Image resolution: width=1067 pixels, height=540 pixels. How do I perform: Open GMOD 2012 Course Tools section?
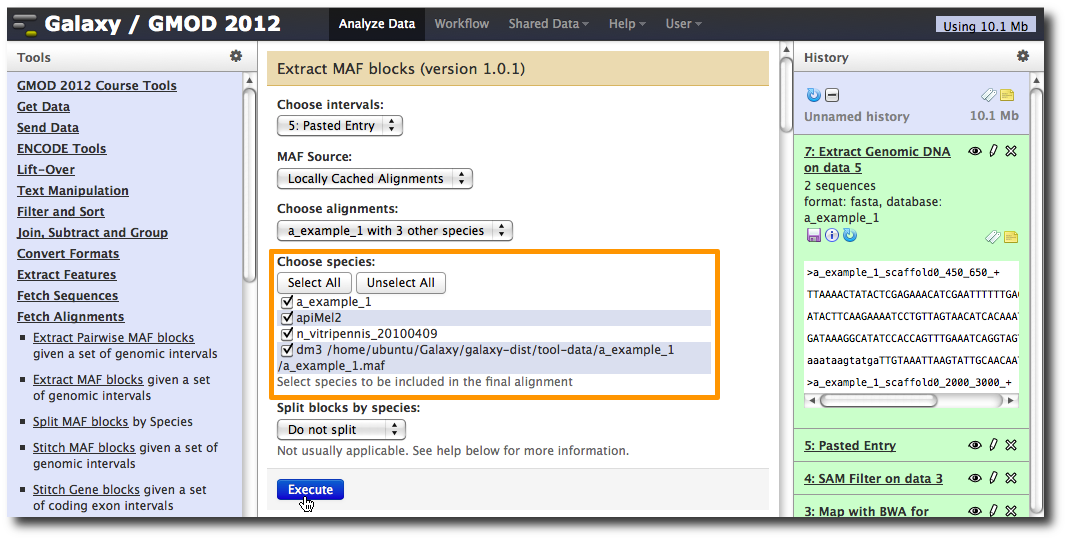pos(97,86)
